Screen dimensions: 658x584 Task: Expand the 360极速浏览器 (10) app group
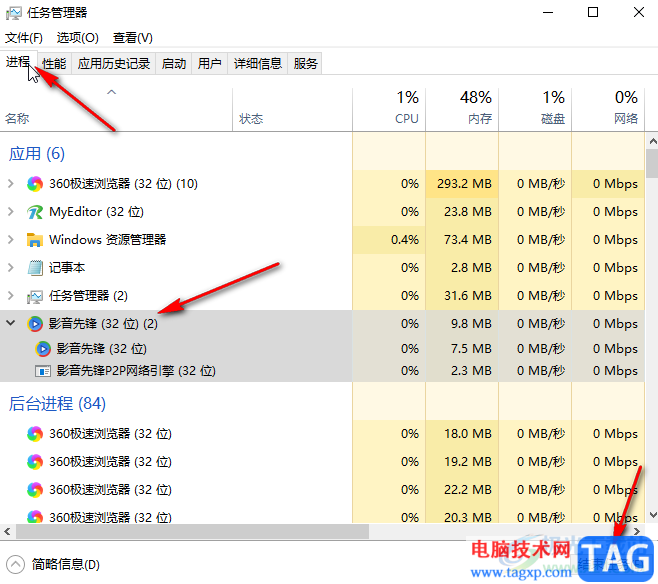[x=10, y=184]
